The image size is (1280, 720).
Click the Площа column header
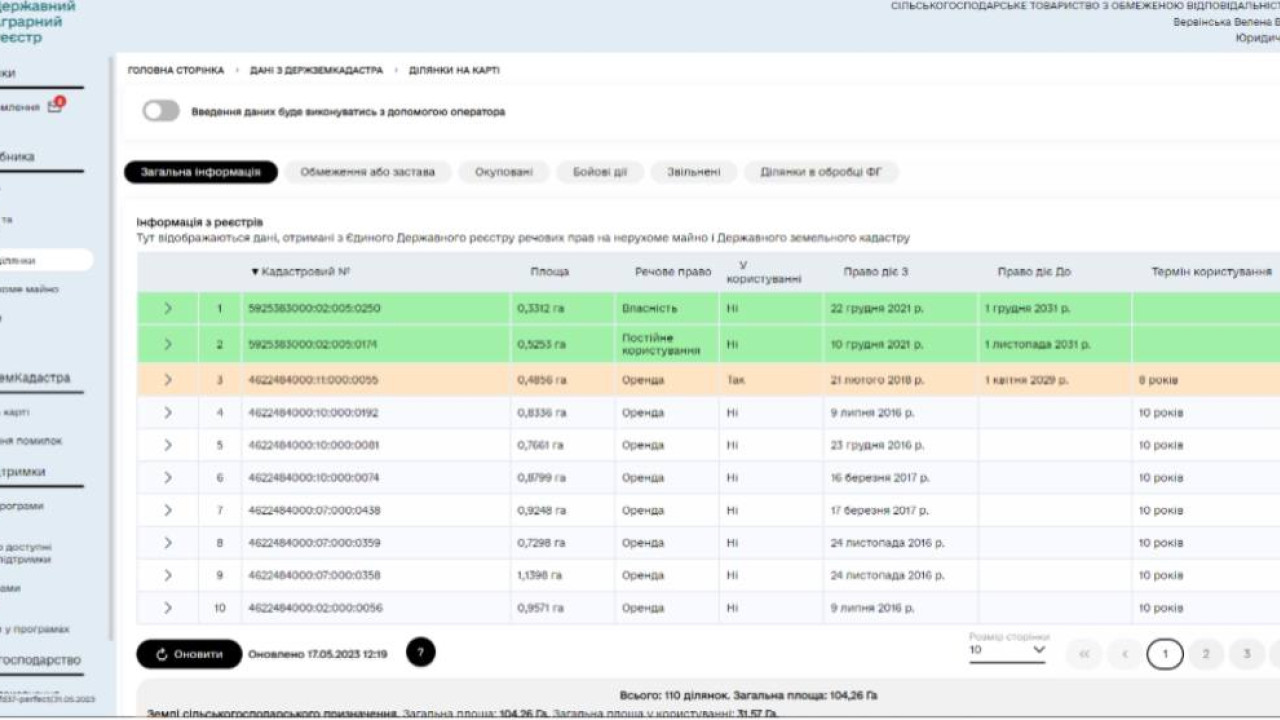click(x=550, y=272)
